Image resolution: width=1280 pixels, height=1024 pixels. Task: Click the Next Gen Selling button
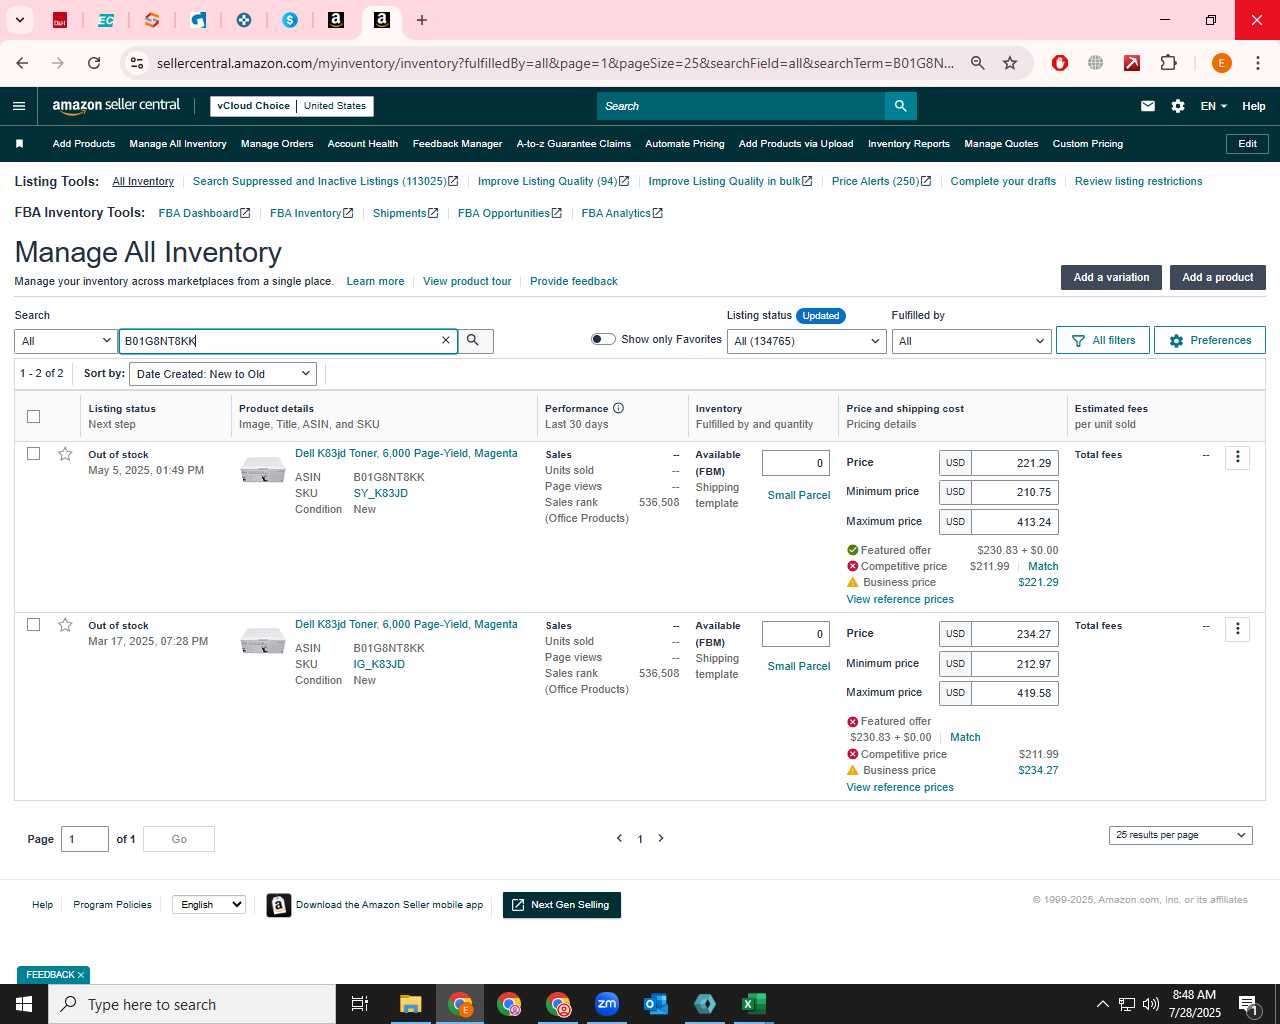[x=561, y=905]
